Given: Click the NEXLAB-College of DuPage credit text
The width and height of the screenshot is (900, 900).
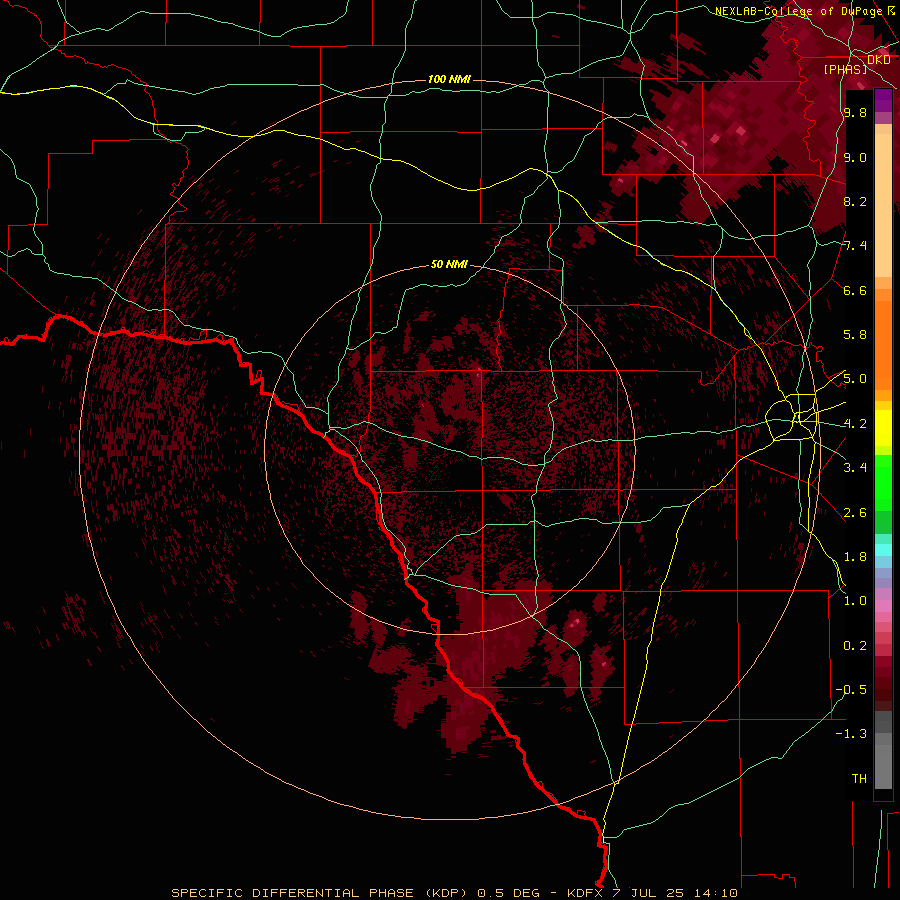Looking at the screenshot, I should 798,11.
